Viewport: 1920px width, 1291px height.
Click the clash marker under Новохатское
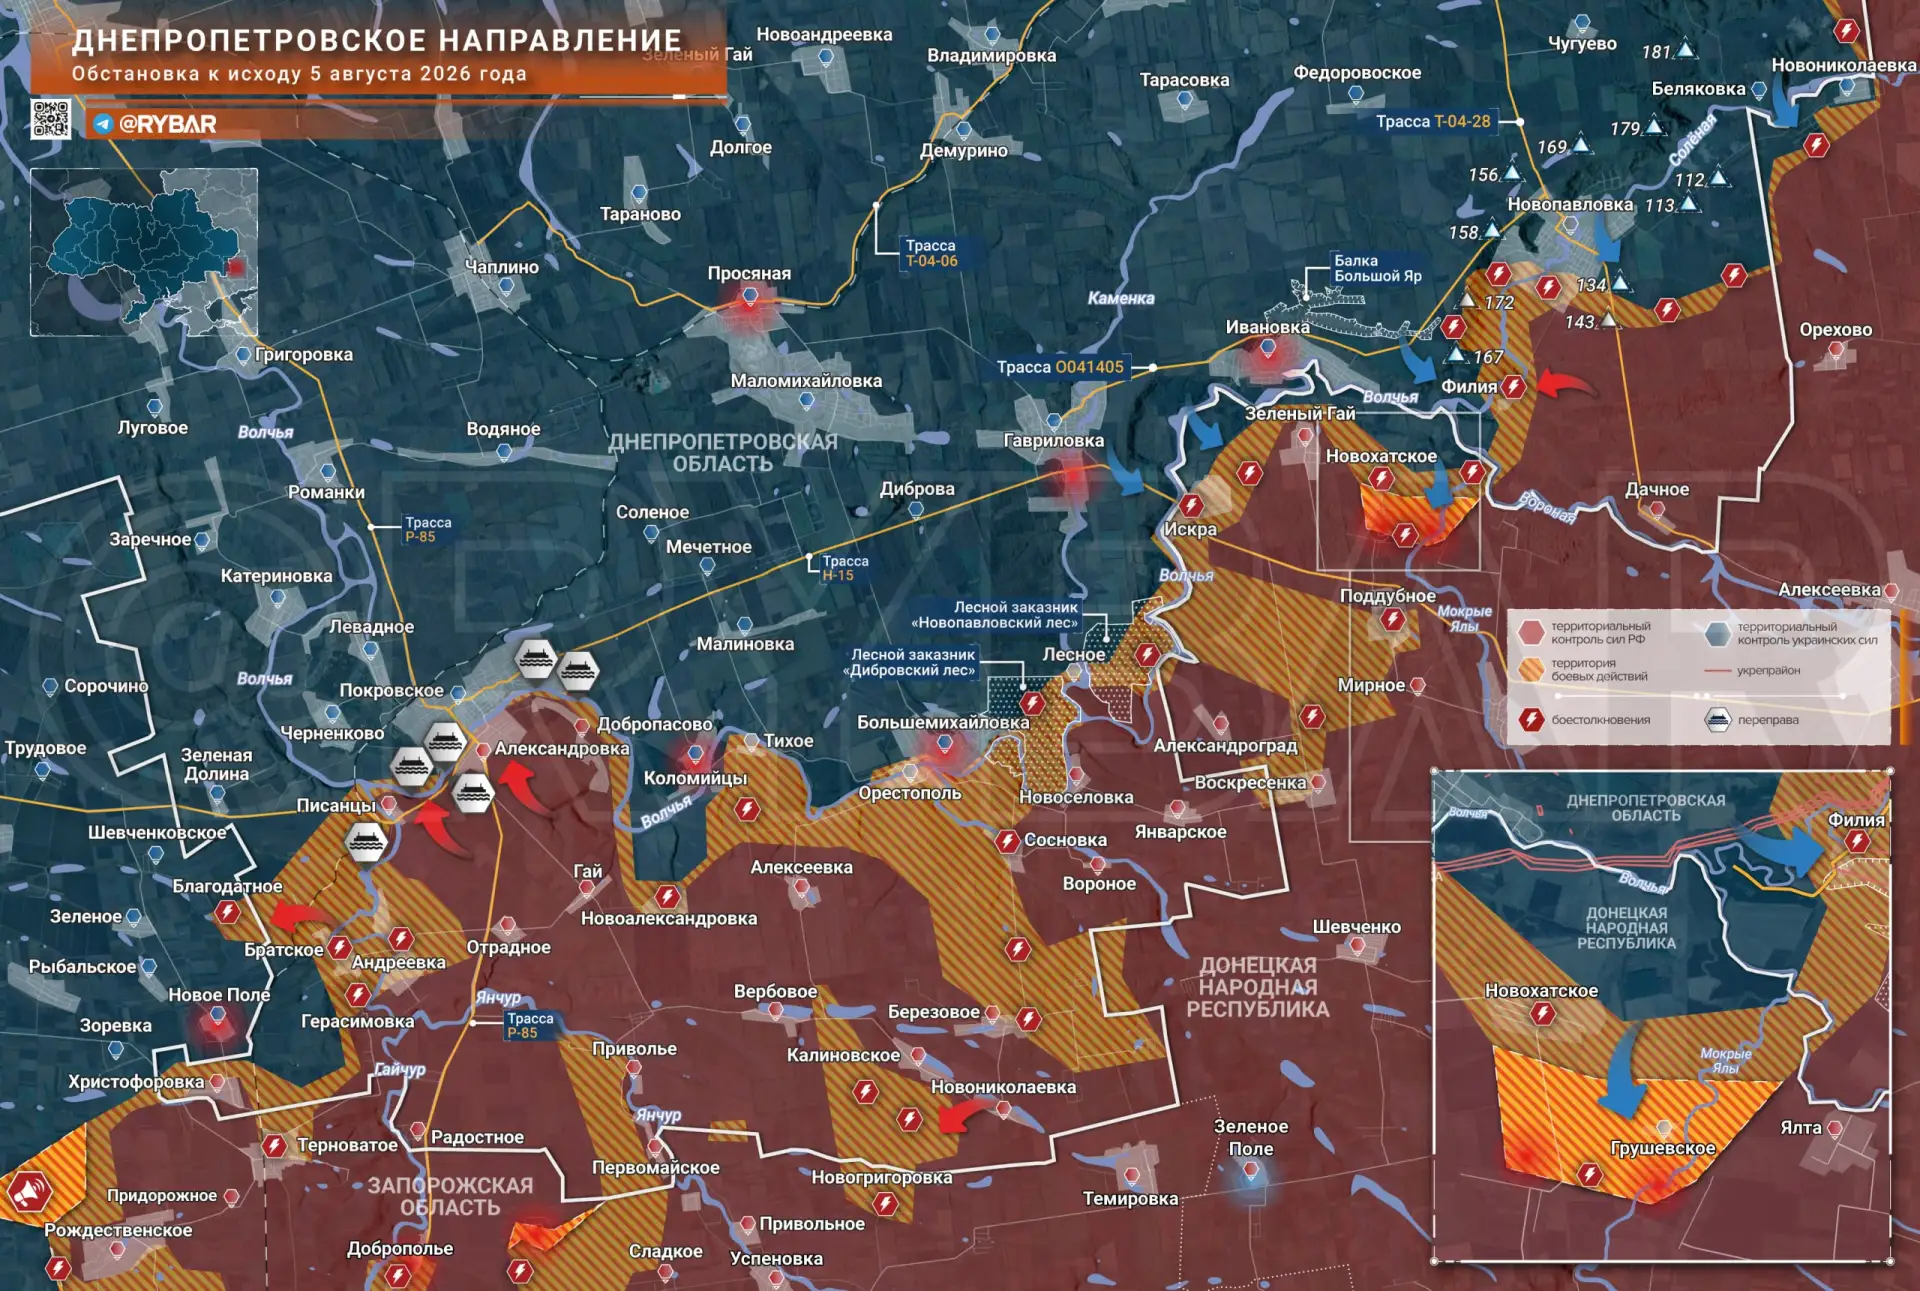tap(1381, 479)
